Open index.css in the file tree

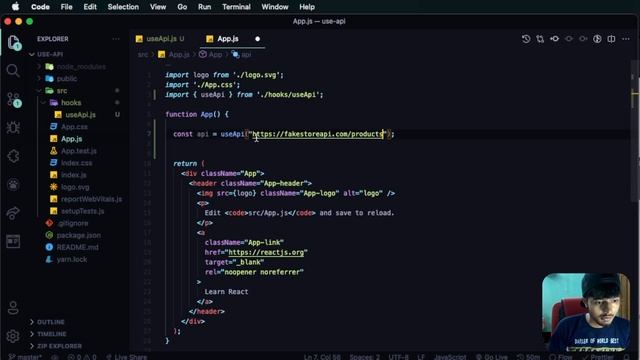click(76, 163)
